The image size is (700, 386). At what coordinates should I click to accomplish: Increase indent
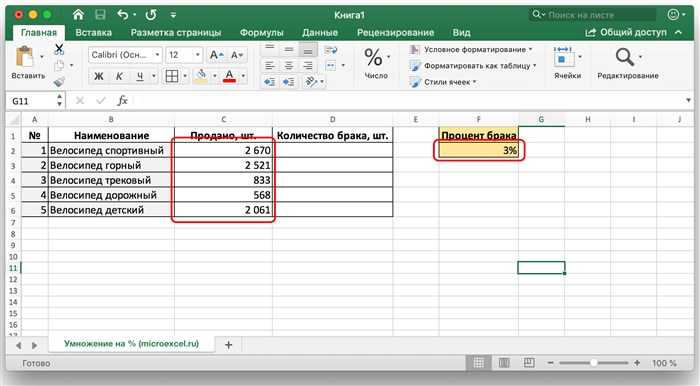pyautogui.click(x=289, y=82)
